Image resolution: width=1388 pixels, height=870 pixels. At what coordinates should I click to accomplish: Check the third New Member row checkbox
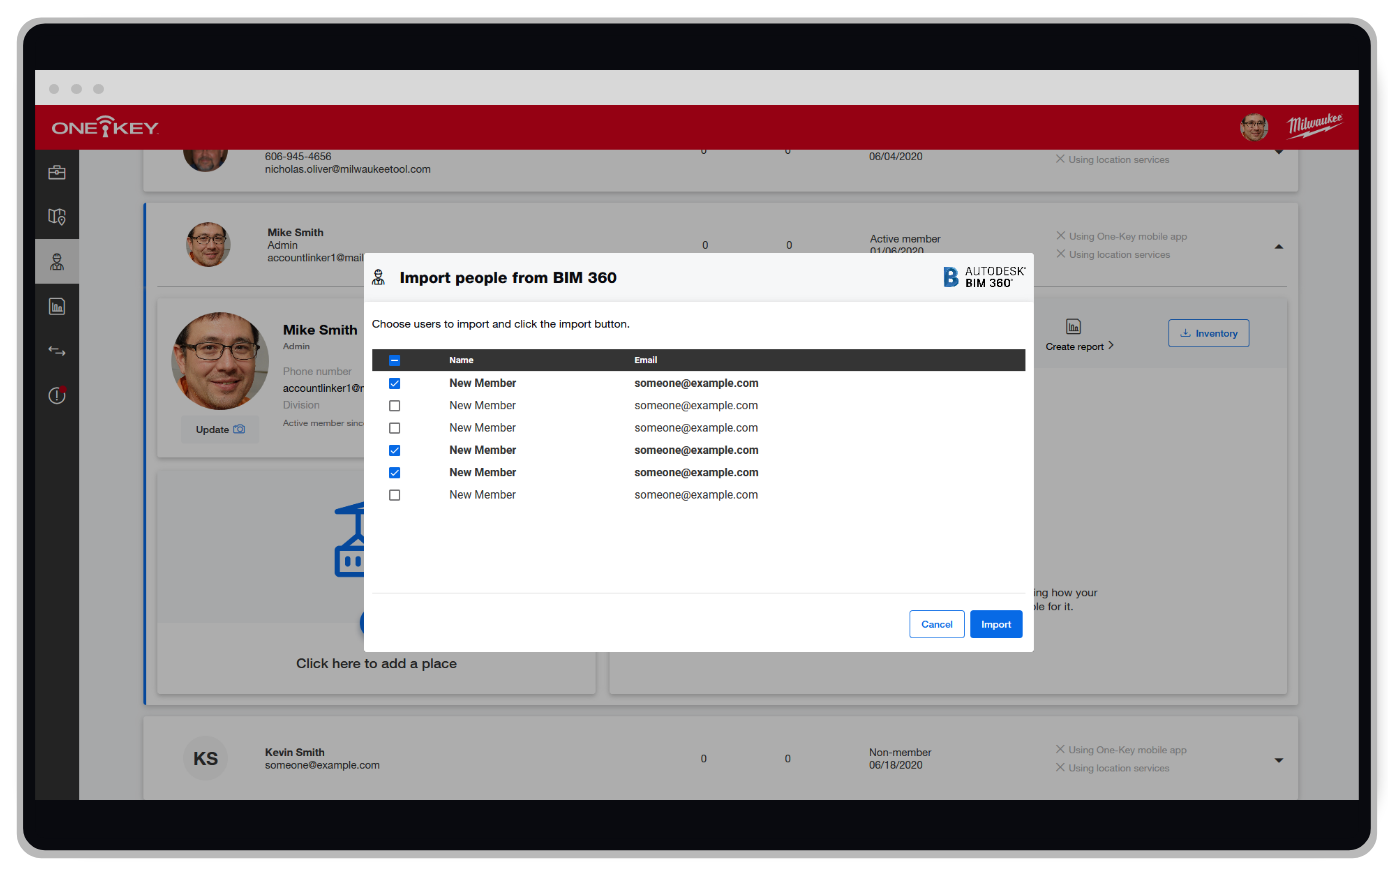[394, 428]
